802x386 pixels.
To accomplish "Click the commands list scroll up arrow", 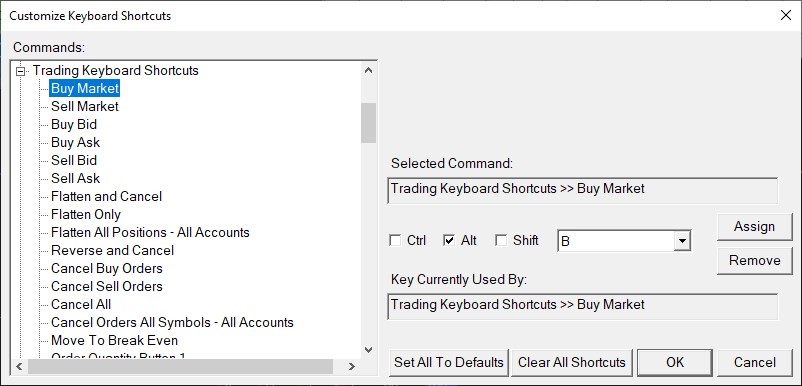I will click(368, 71).
